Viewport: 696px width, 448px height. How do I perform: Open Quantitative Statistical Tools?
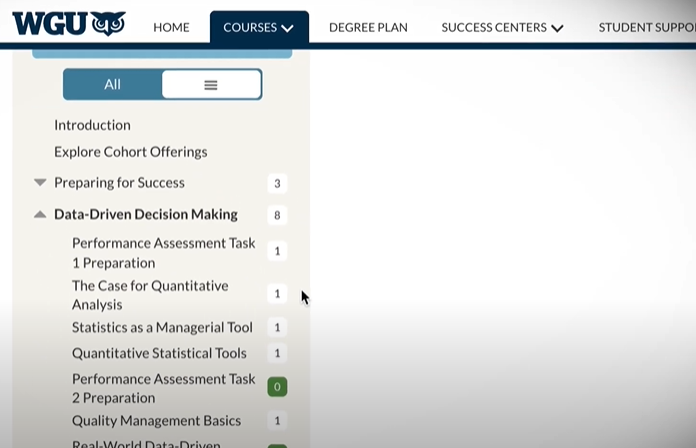click(x=159, y=353)
